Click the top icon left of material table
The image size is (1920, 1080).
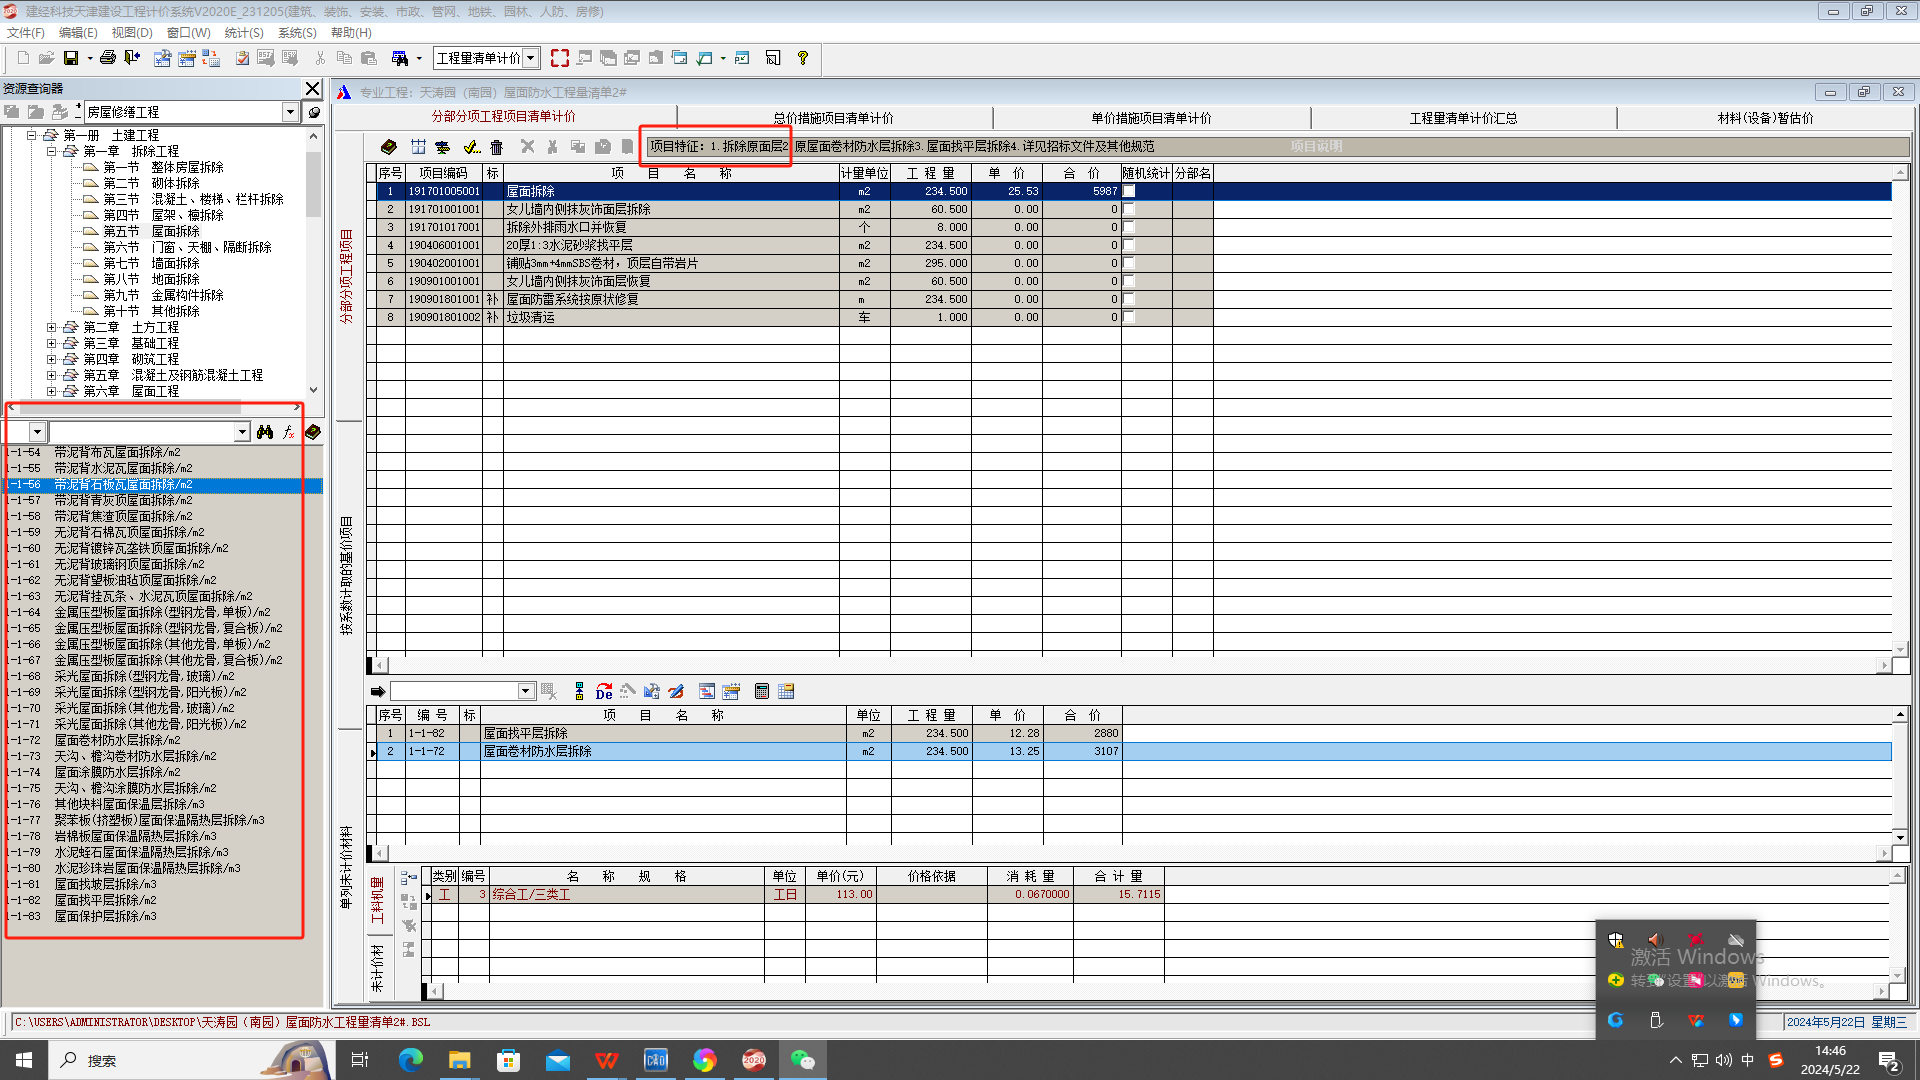pos(409,877)
